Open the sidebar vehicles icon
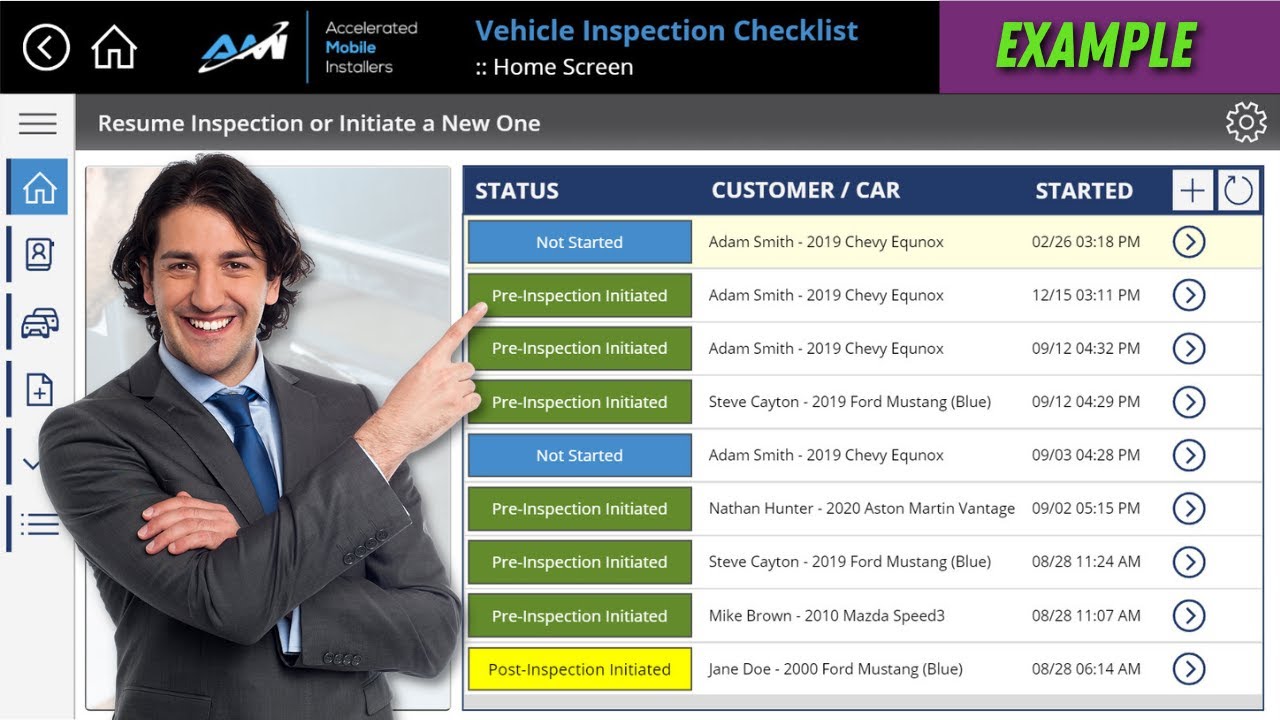 click(40, 323)
